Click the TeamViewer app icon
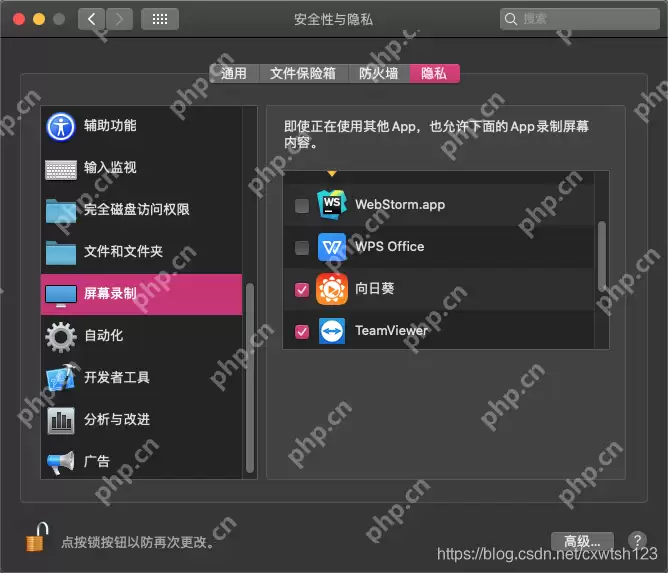 coord(332,331)
